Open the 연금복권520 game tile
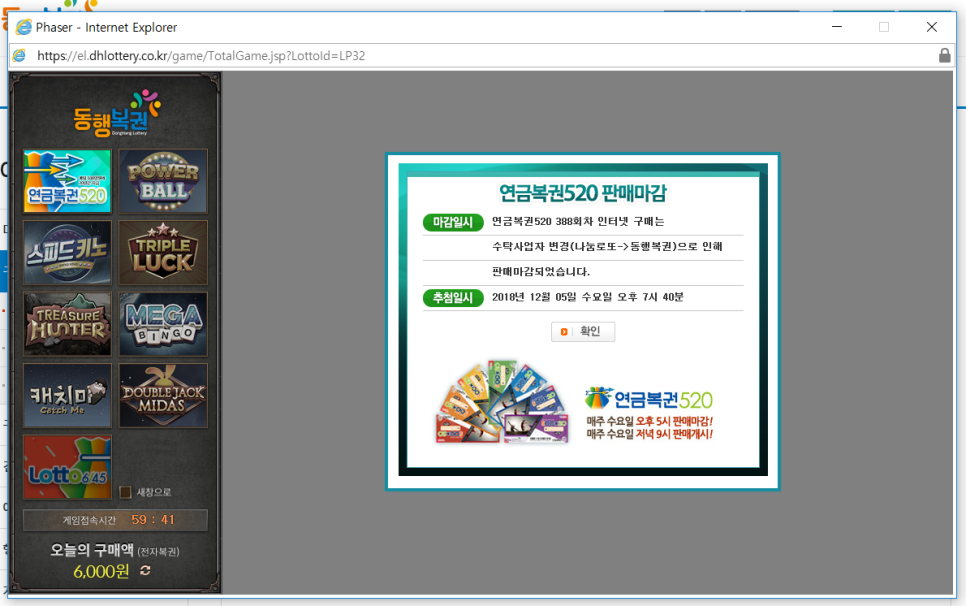Screen dimensions: 966x606 click(67, 181)
